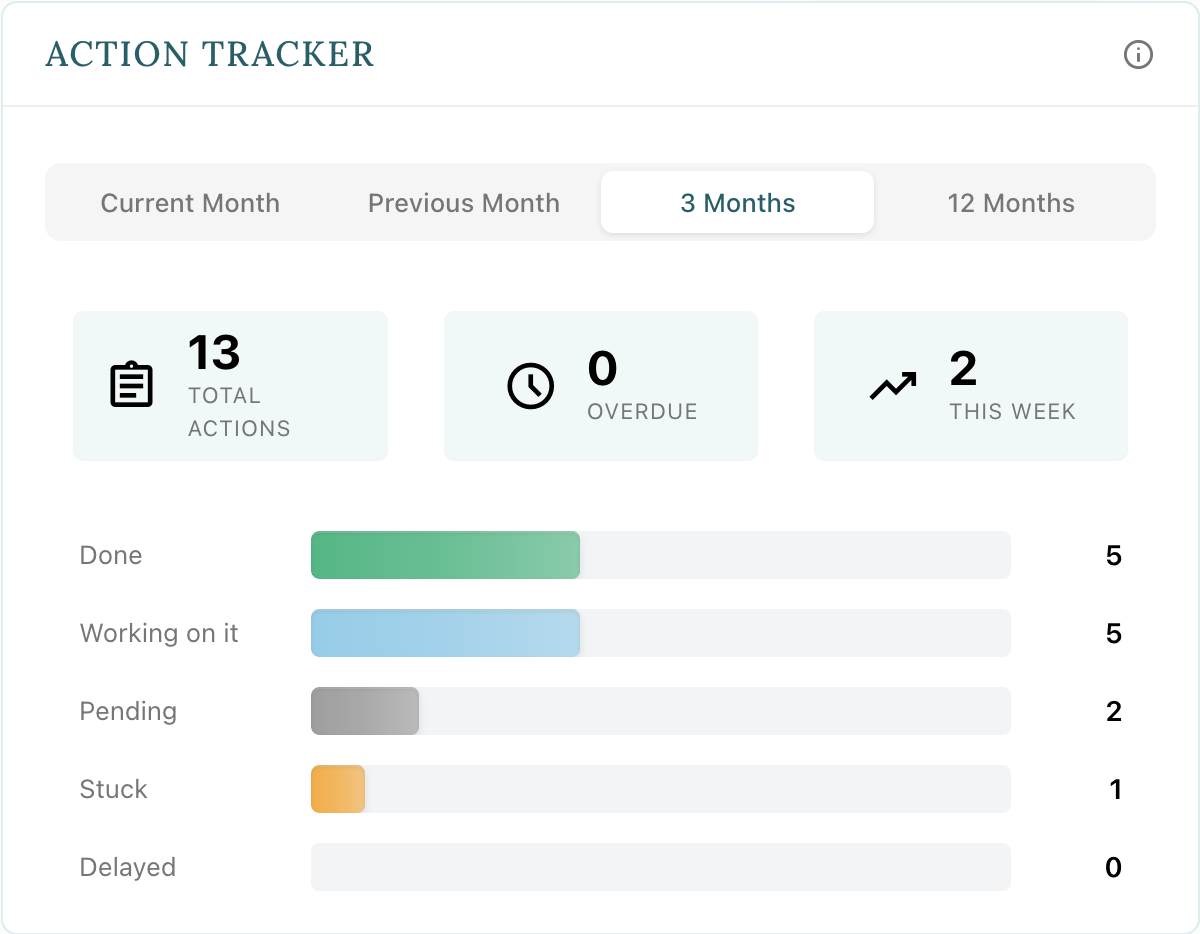Click the This Week summary card
The width and height of the screenshot is (1200, 934).
coord(970,385)
